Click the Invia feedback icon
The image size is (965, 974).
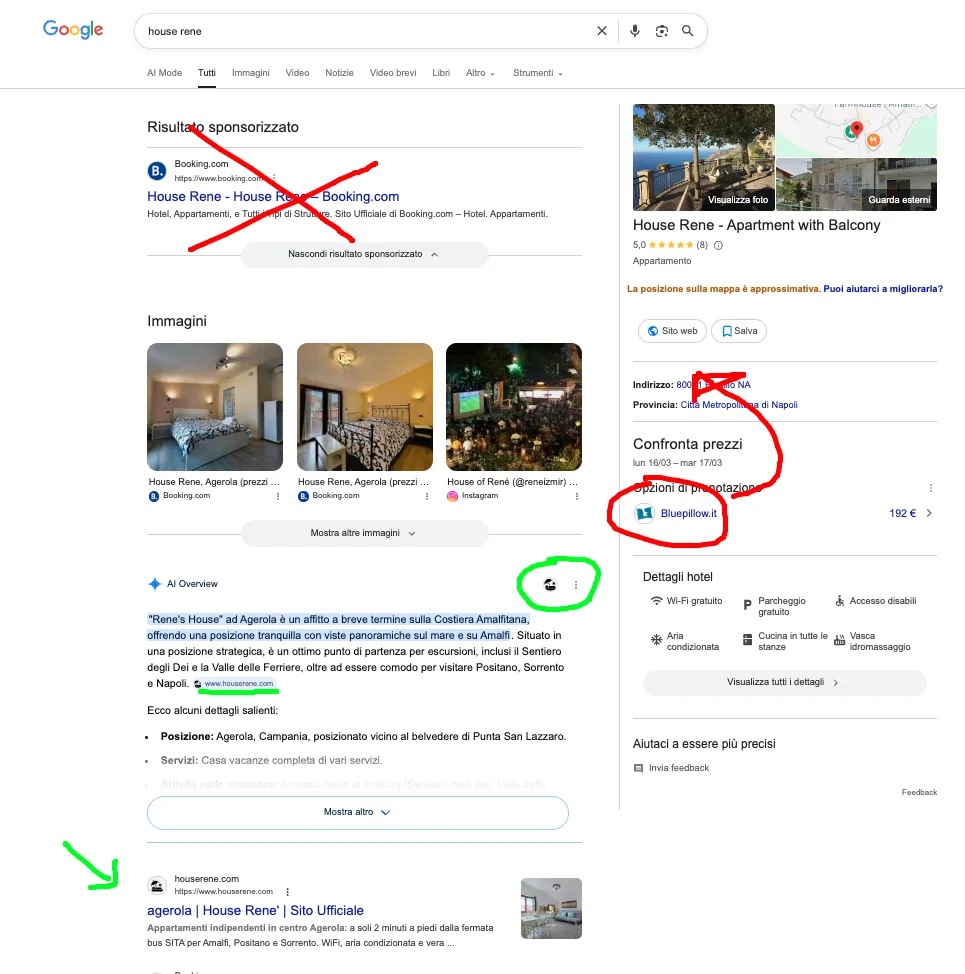click(x=638, y=767)
